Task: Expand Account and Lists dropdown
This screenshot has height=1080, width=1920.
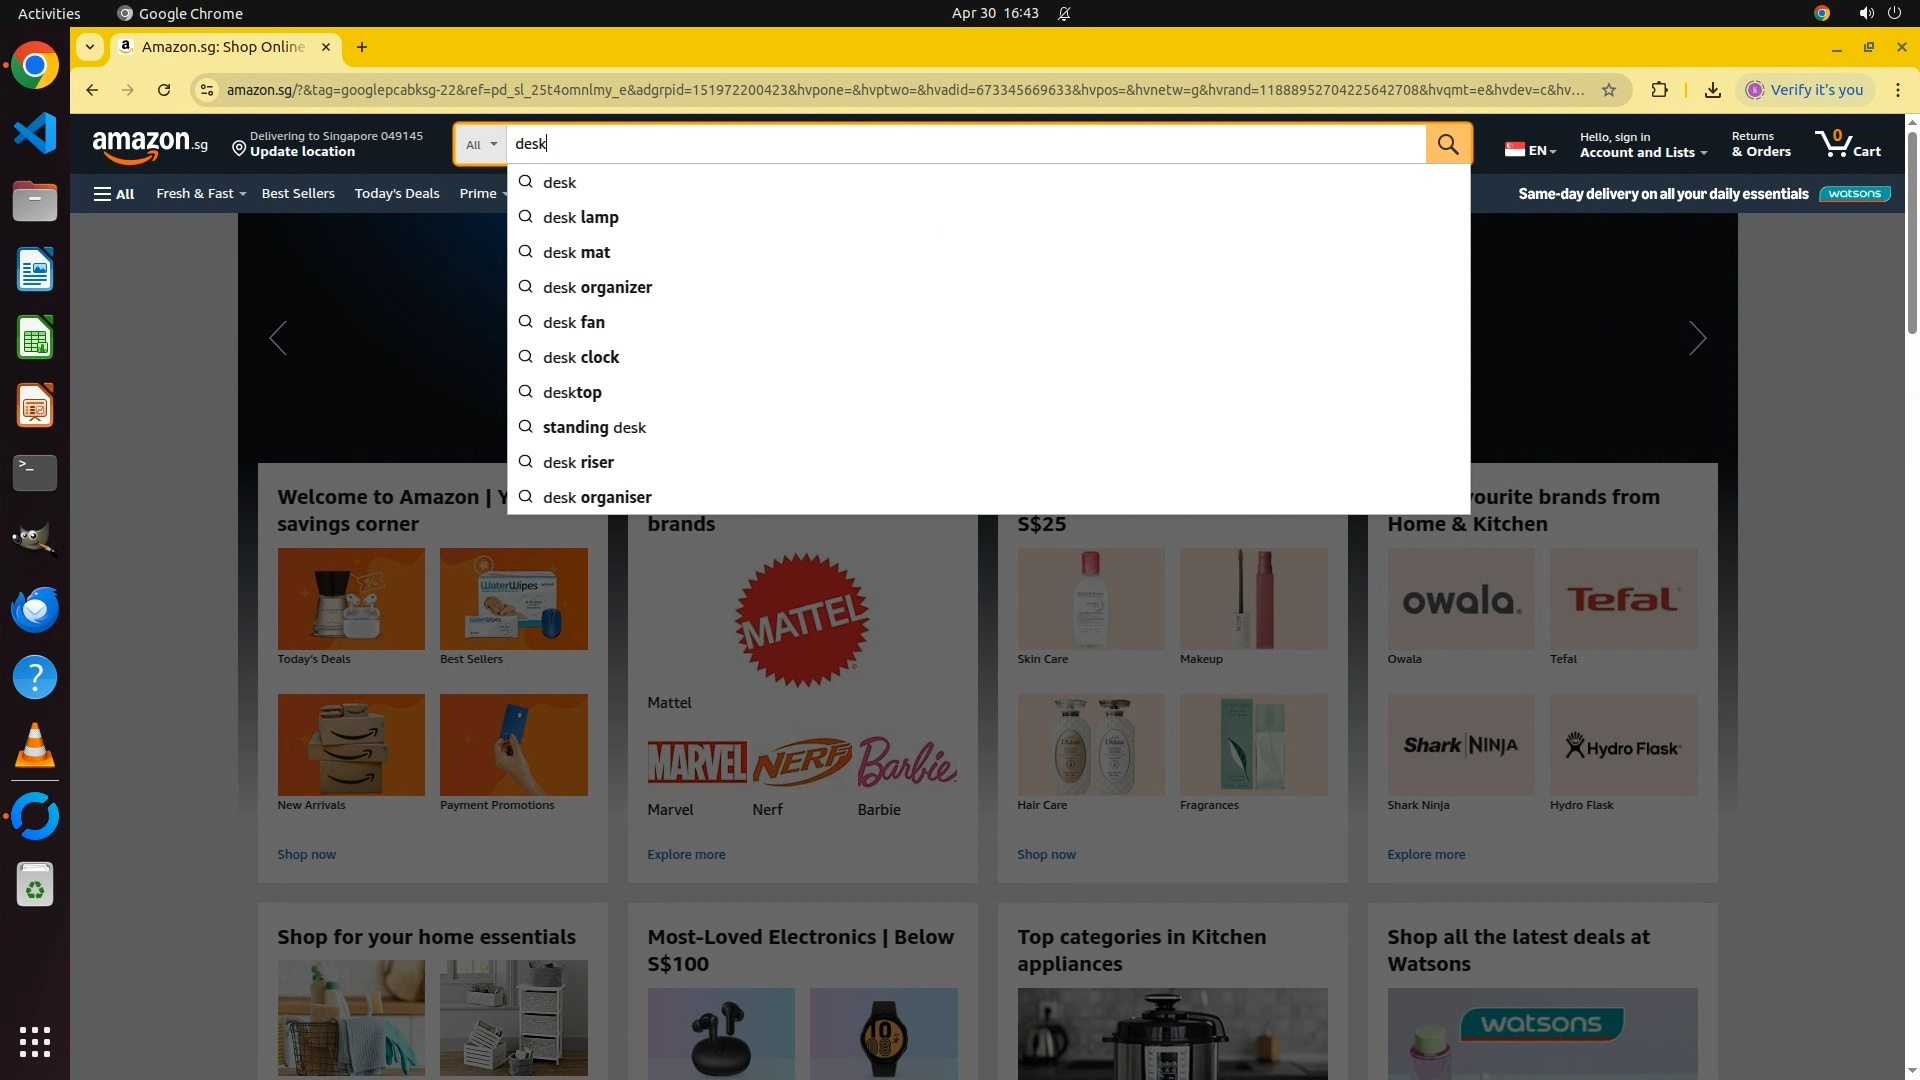Action: (x=1643, y=152)
